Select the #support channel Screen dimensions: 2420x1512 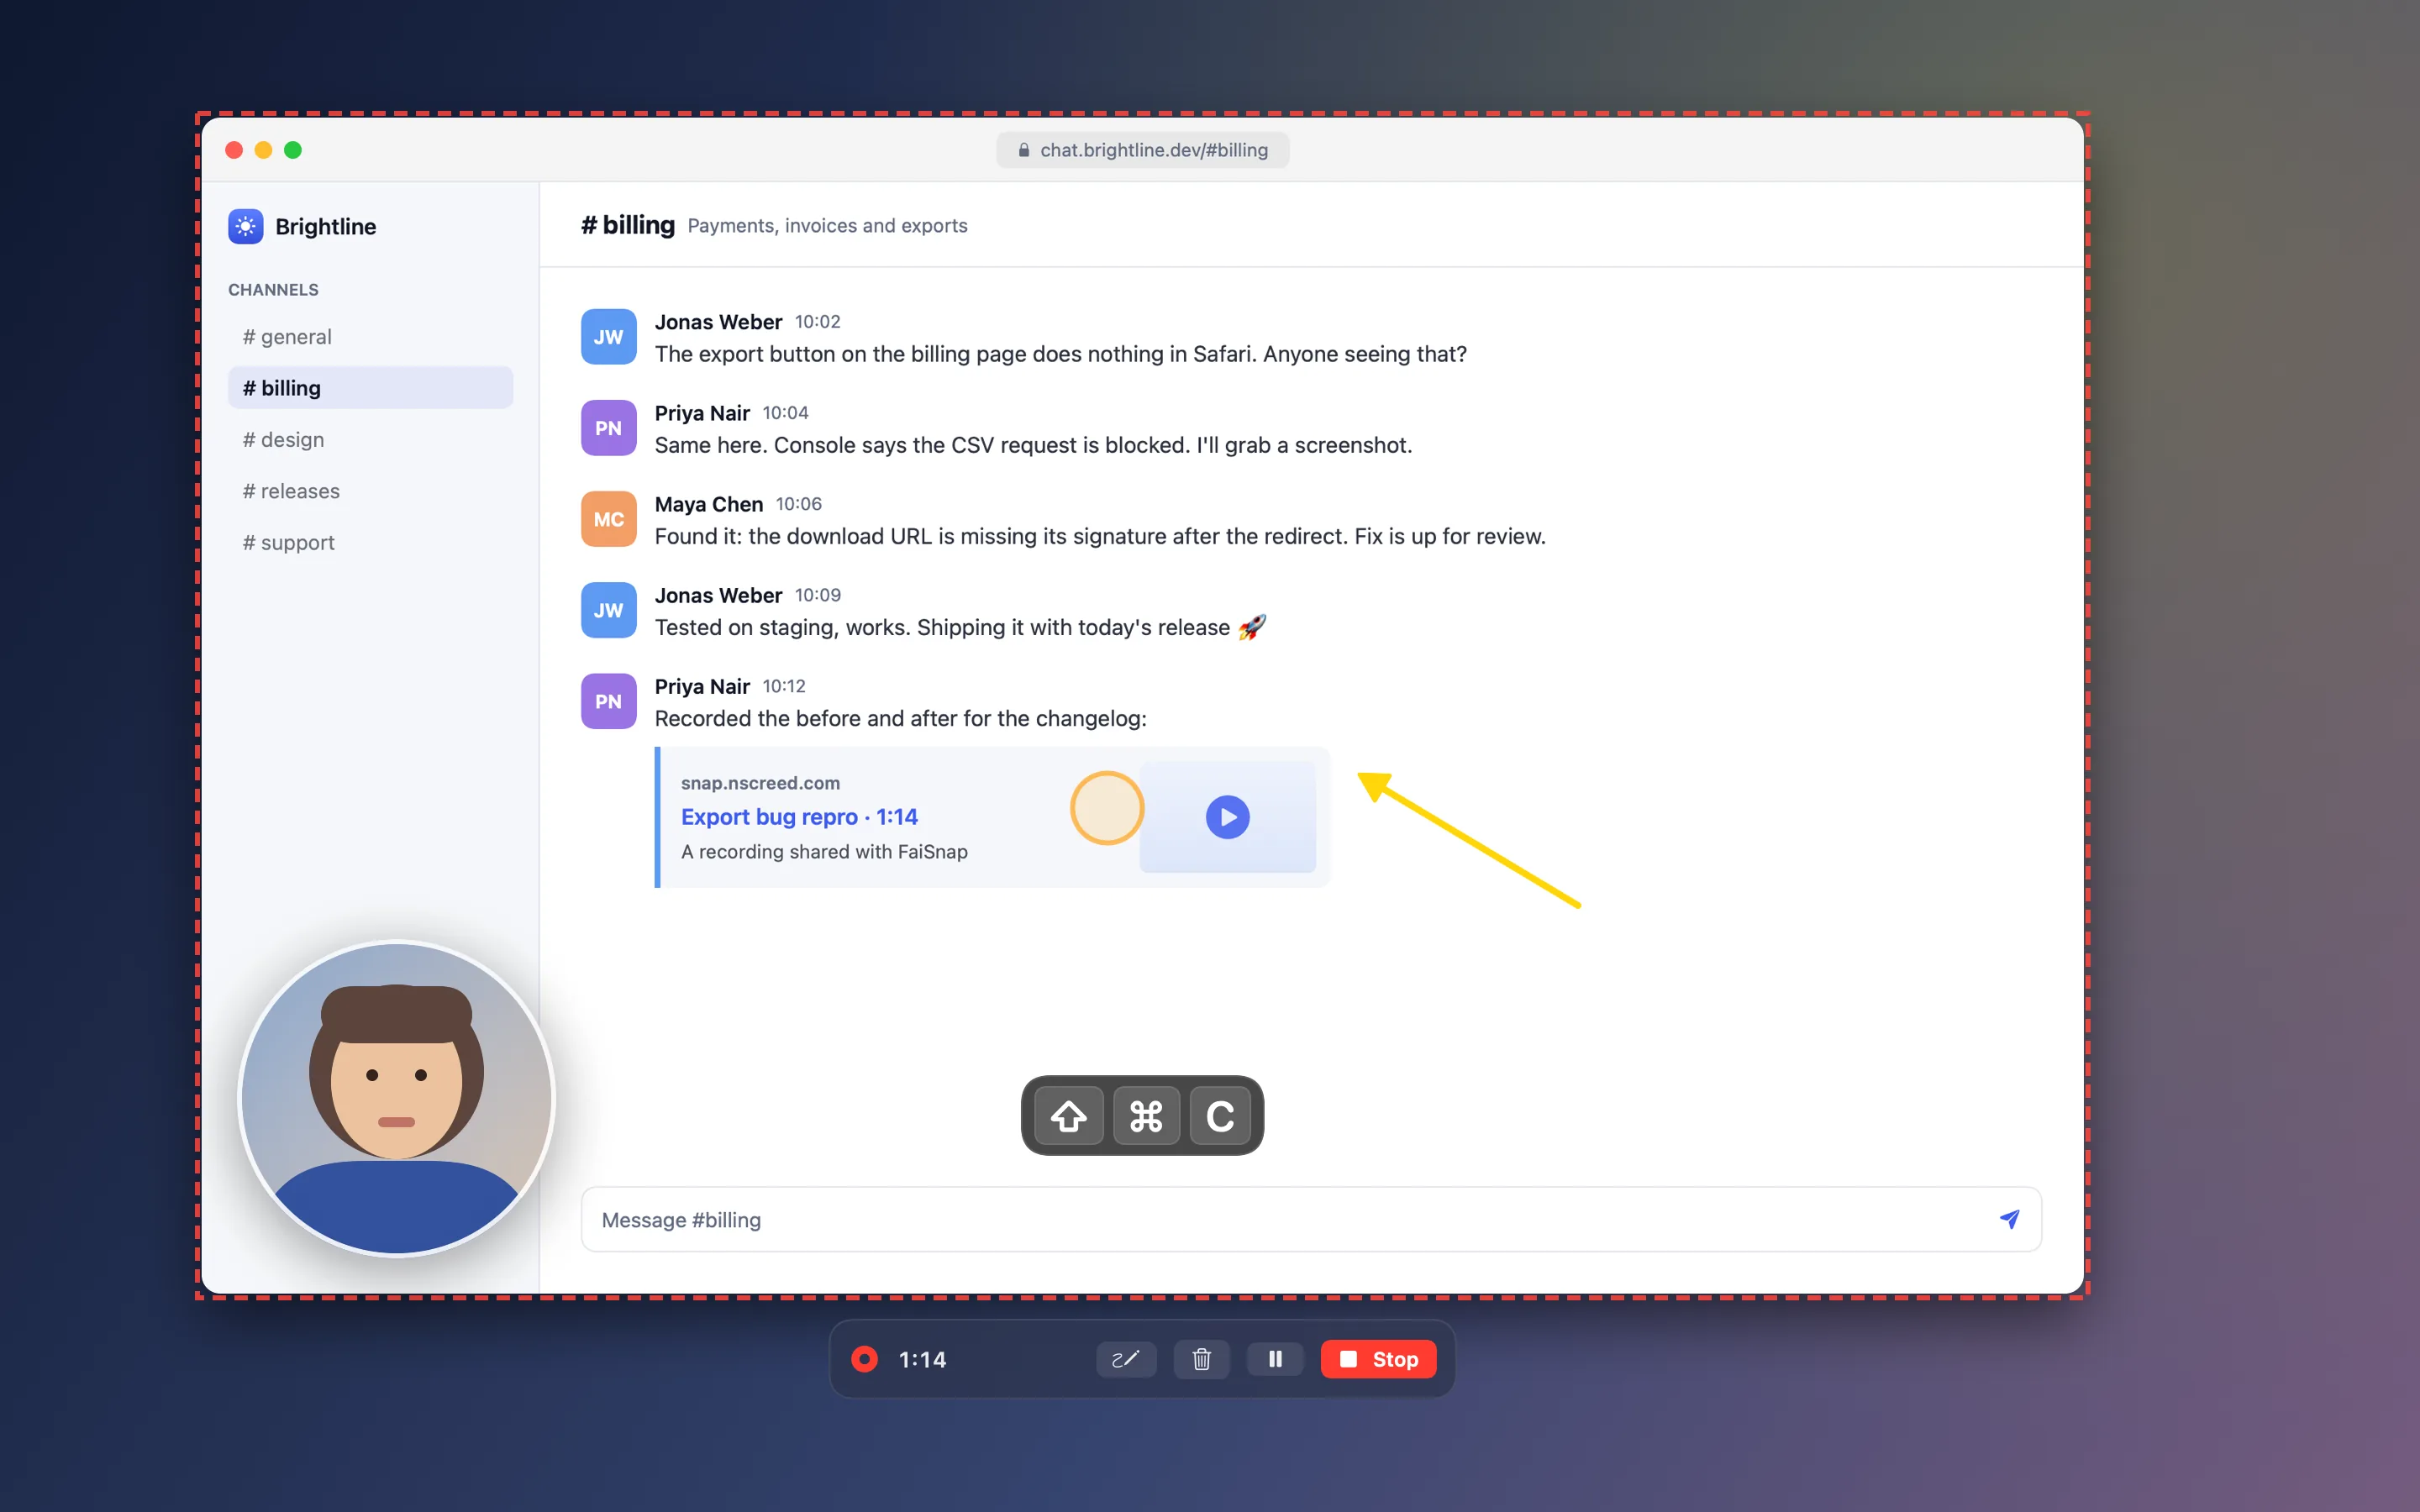tap(370, 543)
